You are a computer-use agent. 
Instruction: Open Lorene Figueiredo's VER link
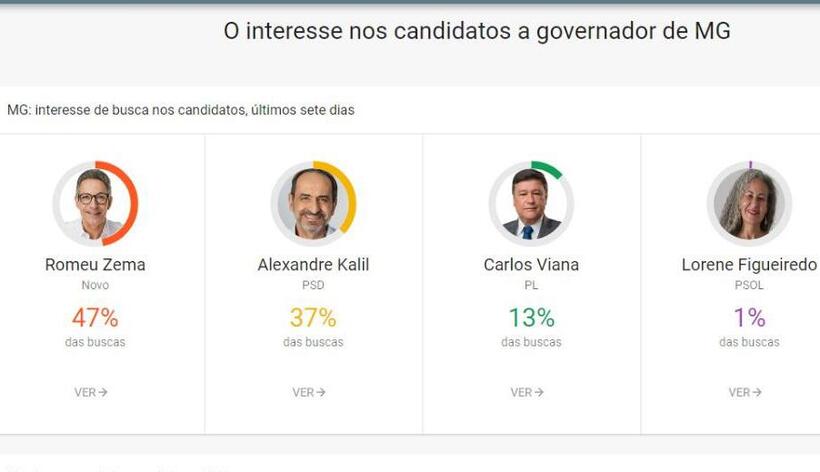pos(745,392)
